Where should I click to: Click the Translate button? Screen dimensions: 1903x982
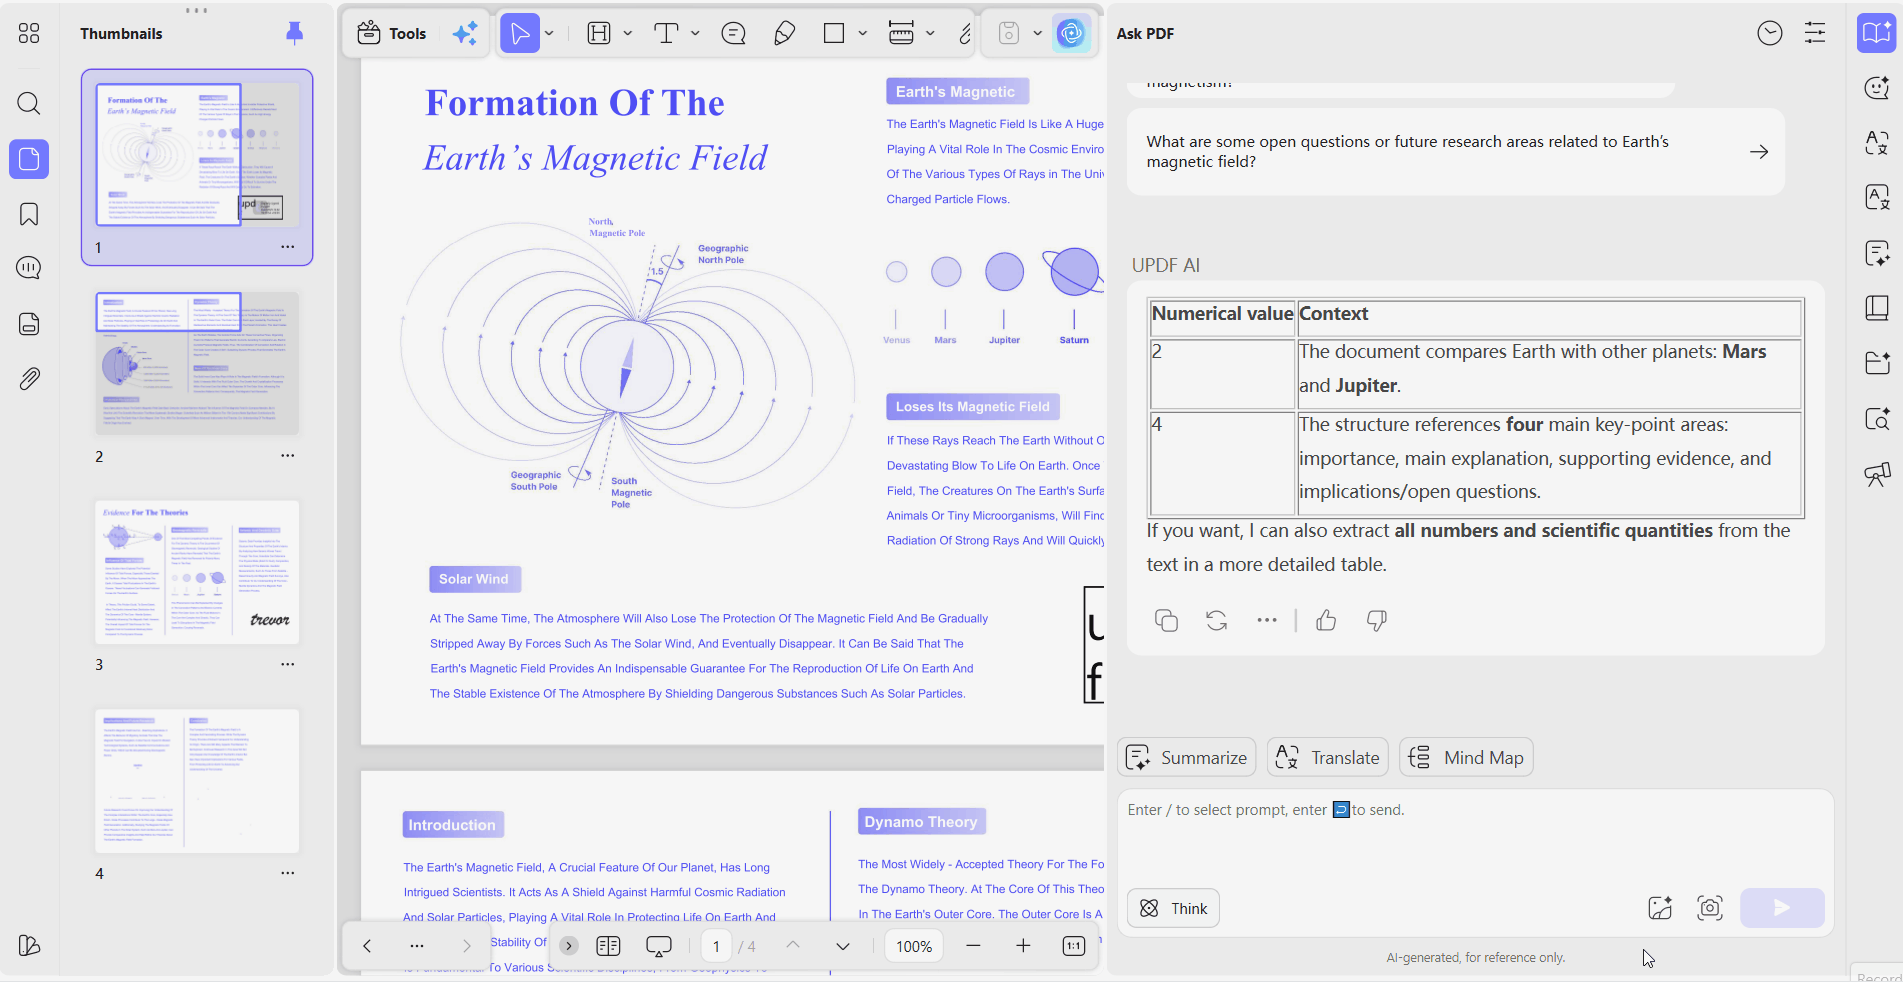coord(1328,758)
